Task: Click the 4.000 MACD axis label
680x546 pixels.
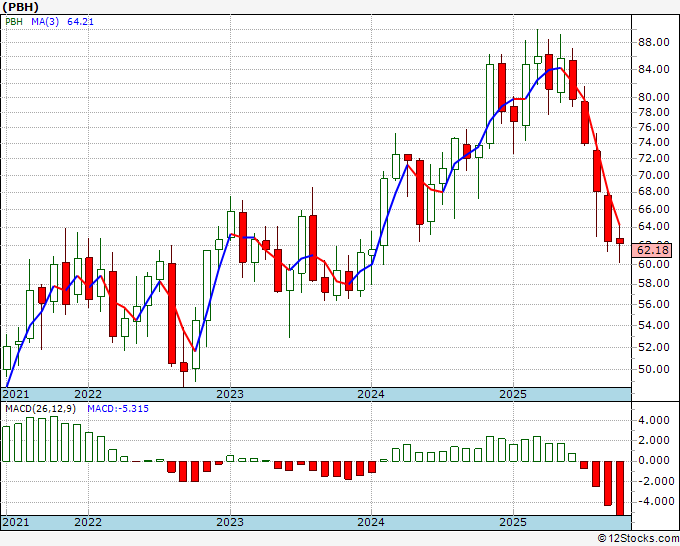Action: click(x=653, y=420)
